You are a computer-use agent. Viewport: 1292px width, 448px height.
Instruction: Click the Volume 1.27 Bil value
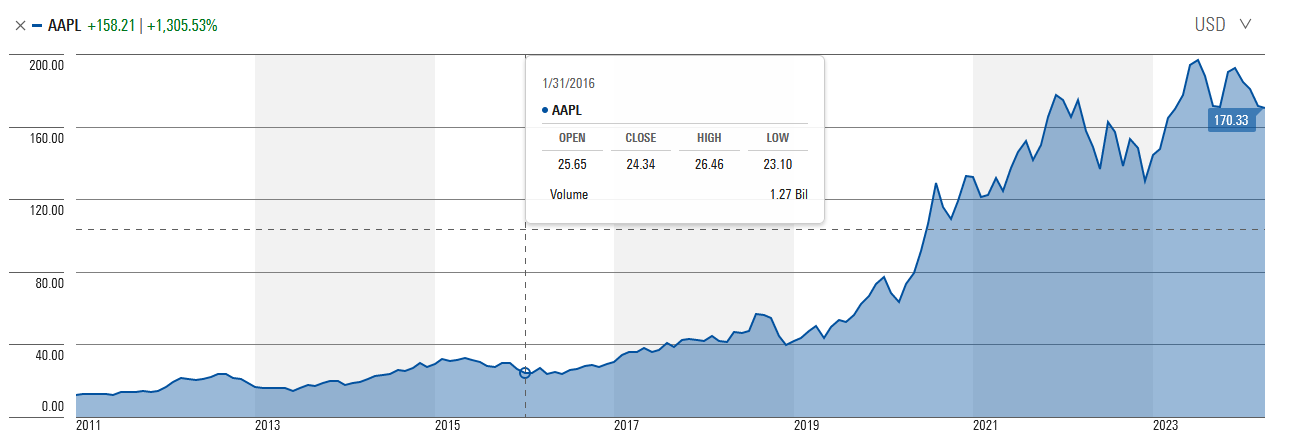click(x=787, y=195)
